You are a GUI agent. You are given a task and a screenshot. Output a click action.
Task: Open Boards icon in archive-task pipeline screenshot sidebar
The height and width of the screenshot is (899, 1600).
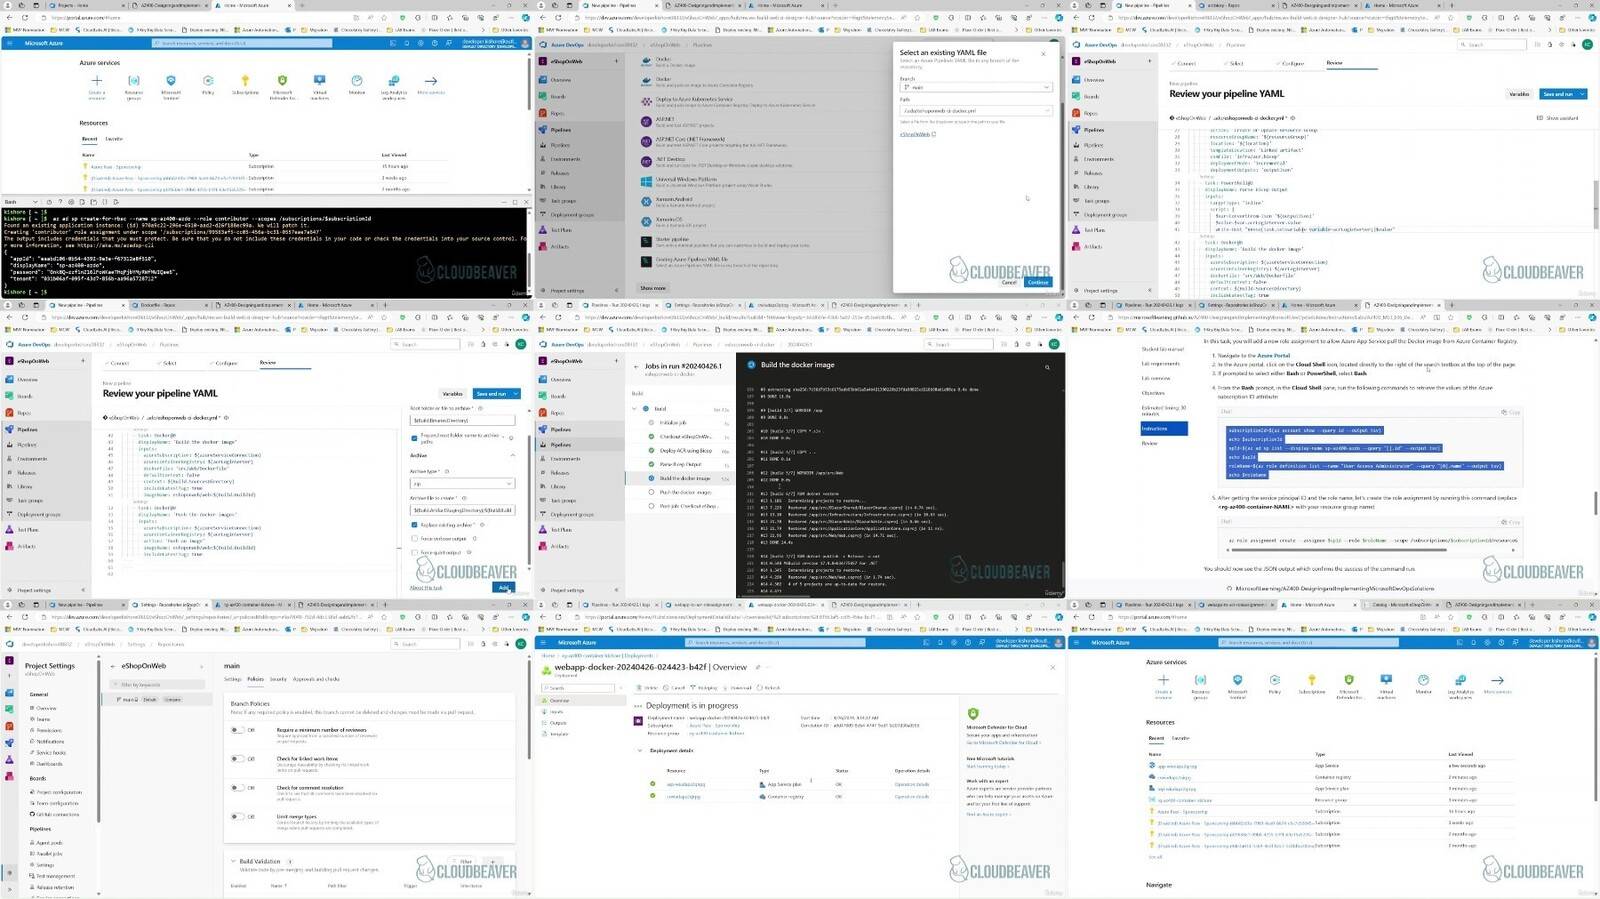pyautogui.click(x=10, y=396)
